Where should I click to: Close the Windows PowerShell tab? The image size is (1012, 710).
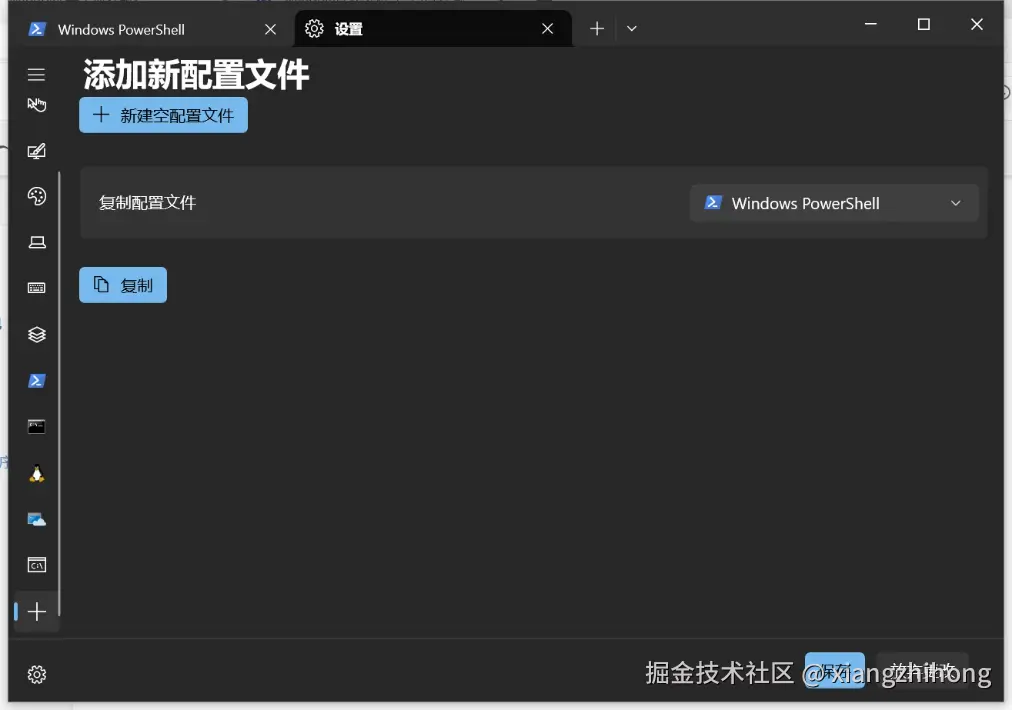(x=270, y=29)
